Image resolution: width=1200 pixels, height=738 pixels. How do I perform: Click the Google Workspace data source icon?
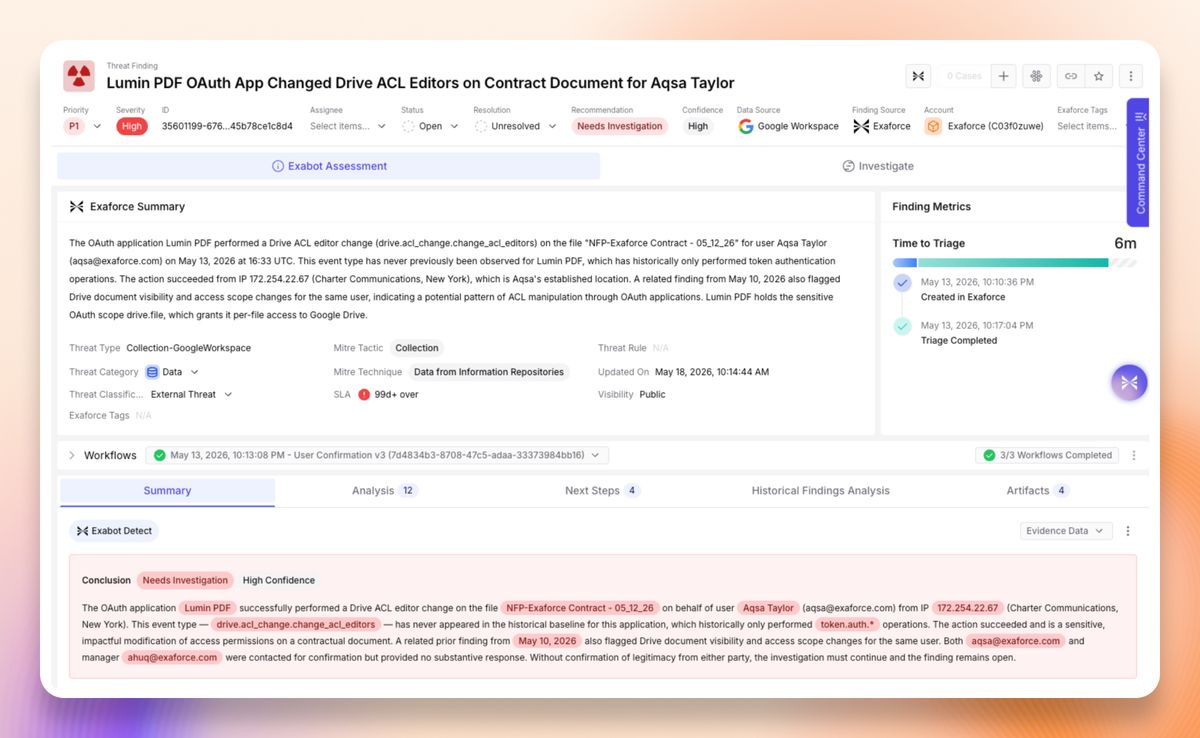(746, 126)
